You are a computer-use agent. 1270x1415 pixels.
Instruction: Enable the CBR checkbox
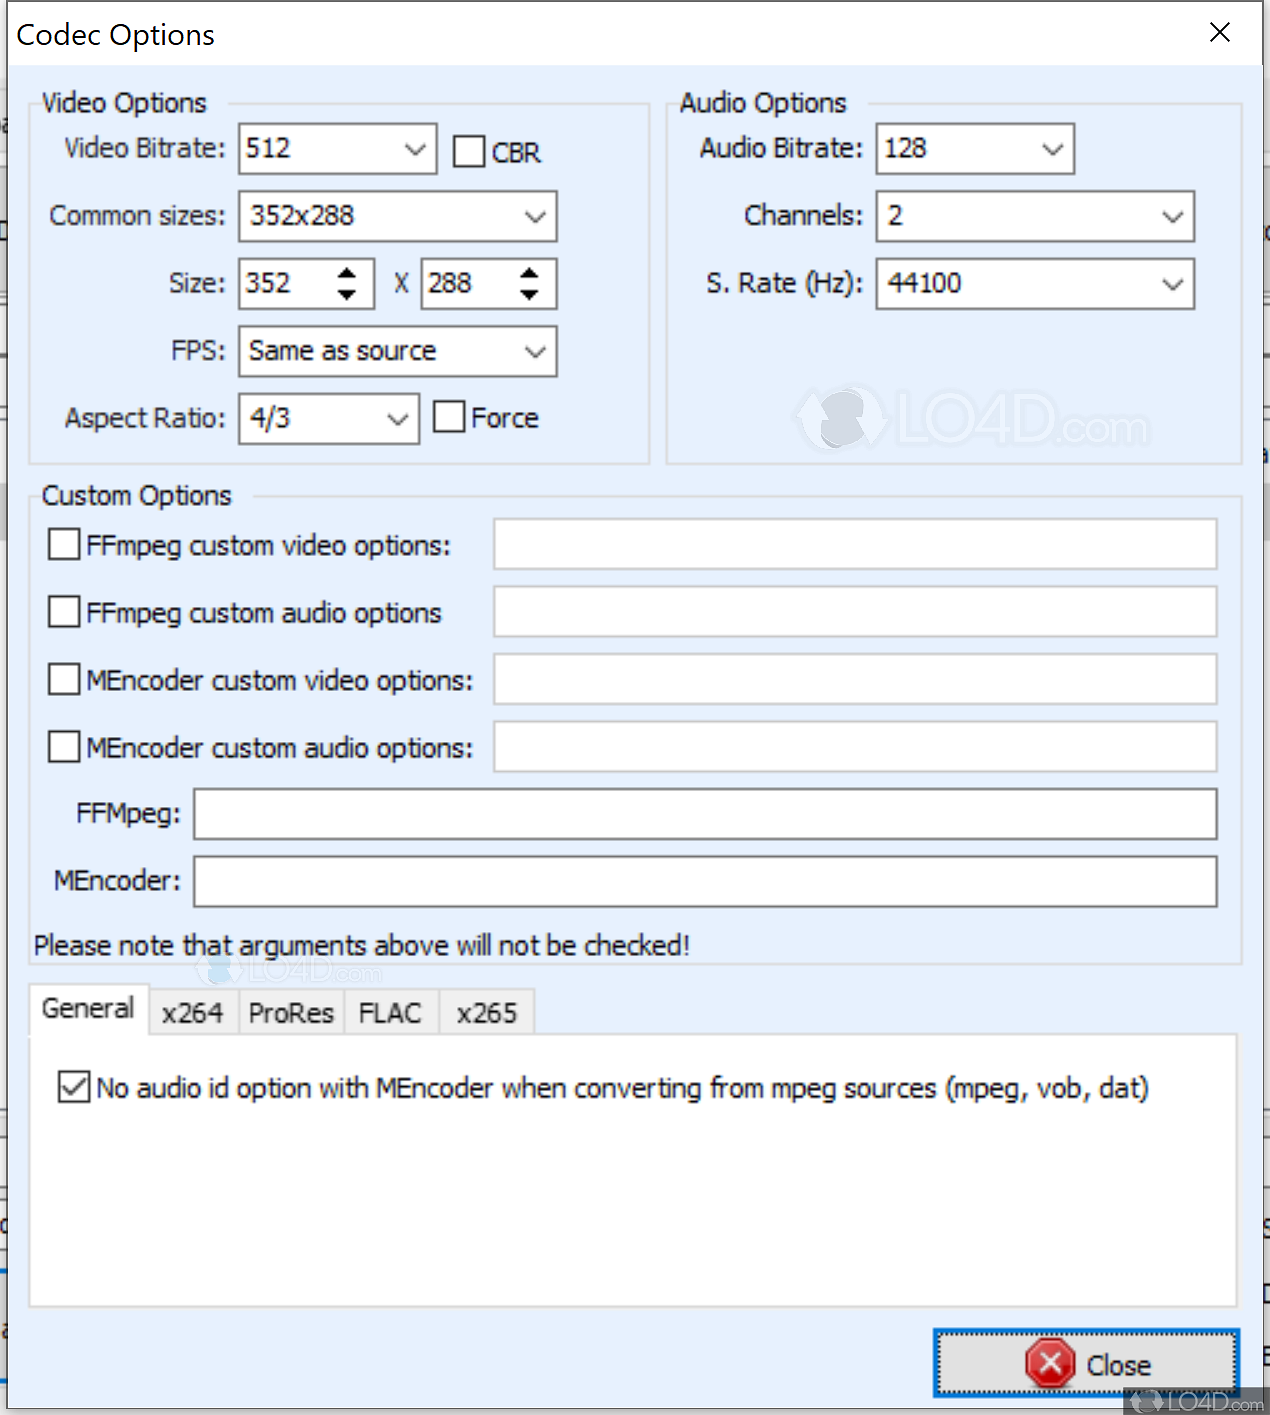469,151
